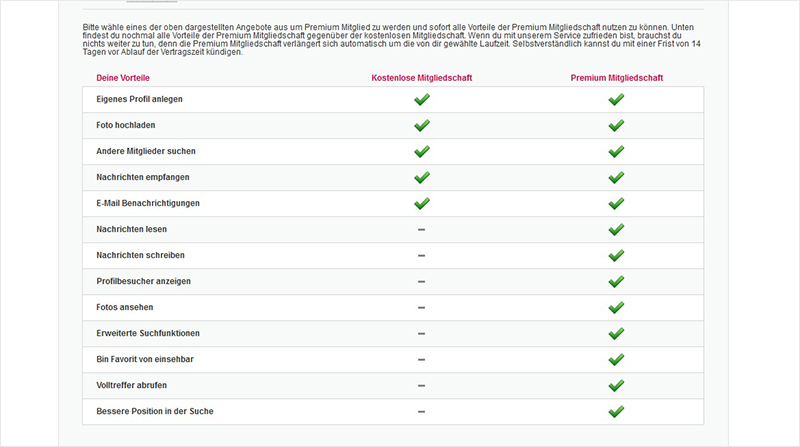The width and height of the screenshot is (800, 447).
Task: Click the dash in the free column for Fotos ansehen
Action: (x=421, y=307)
